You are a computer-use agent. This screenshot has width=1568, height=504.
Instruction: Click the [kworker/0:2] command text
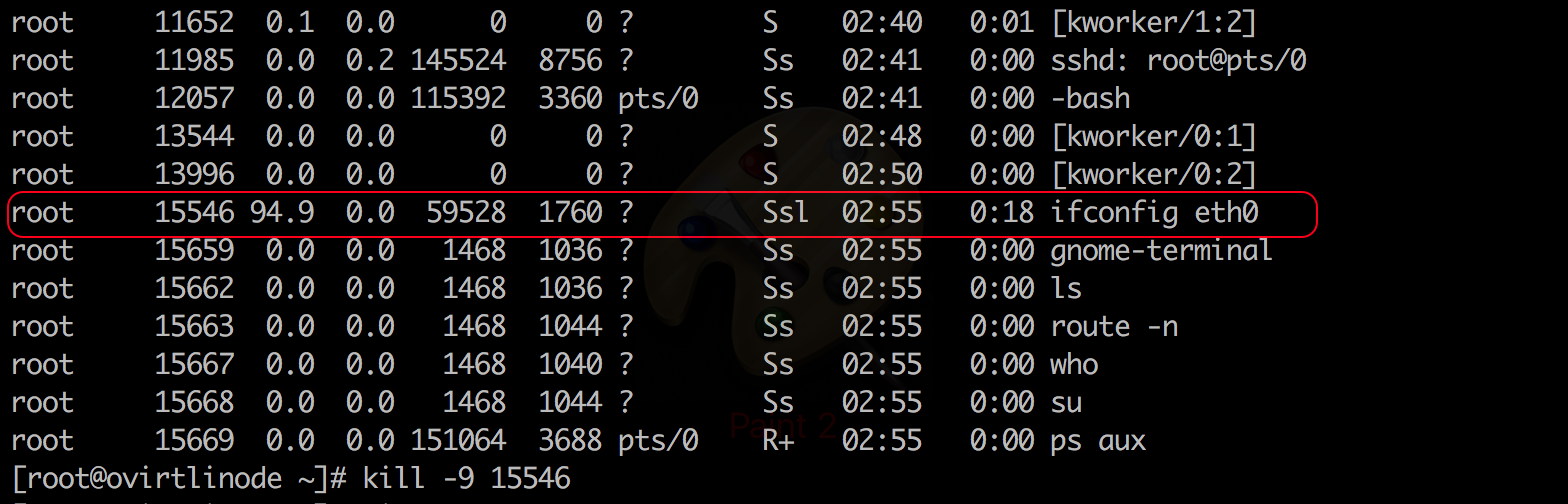[1154, 174]
